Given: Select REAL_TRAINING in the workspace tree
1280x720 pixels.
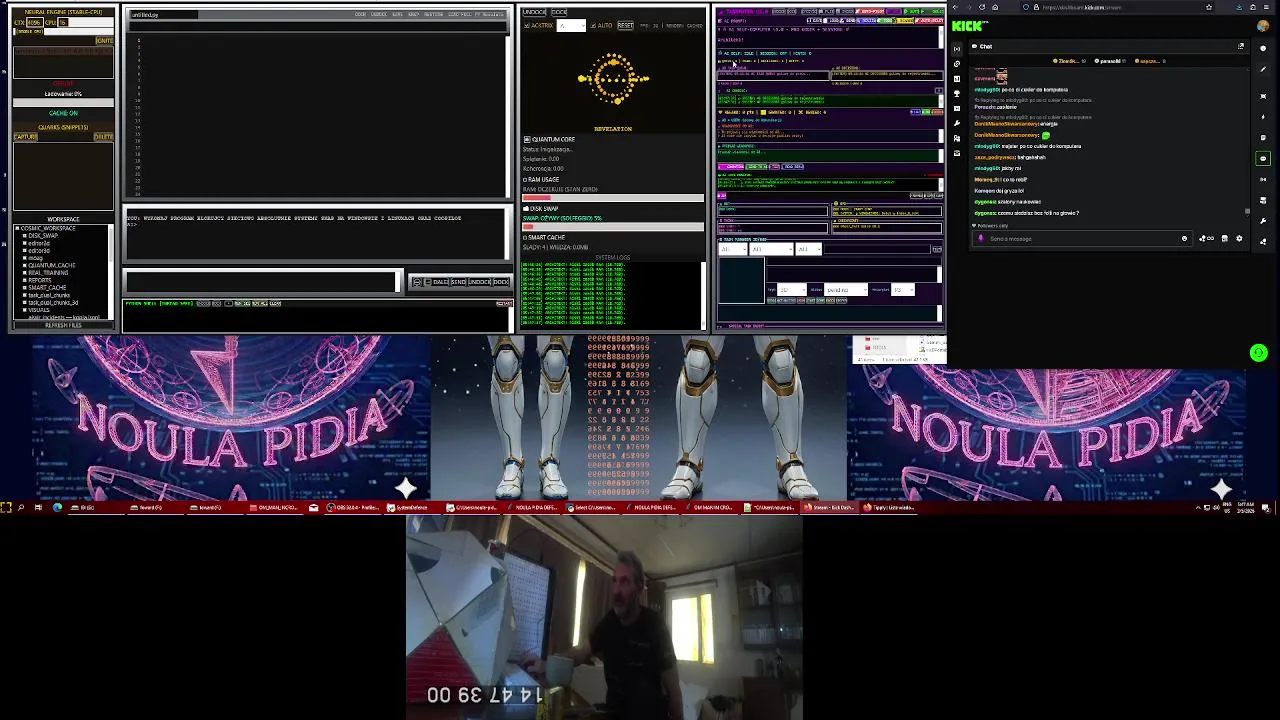Looking at the screenshot, I should (x=48, y=272).
